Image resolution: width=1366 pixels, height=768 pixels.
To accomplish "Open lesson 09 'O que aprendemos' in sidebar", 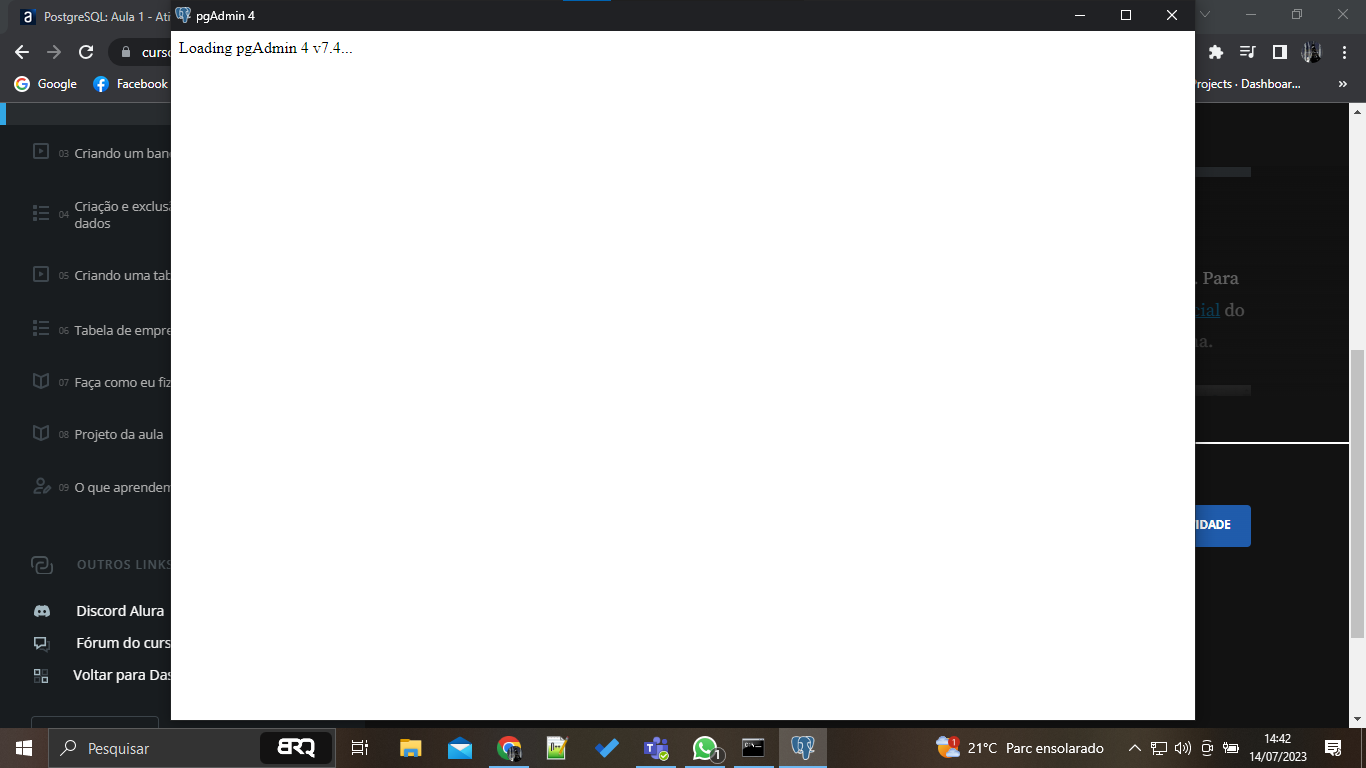I will tap(102, 487).
